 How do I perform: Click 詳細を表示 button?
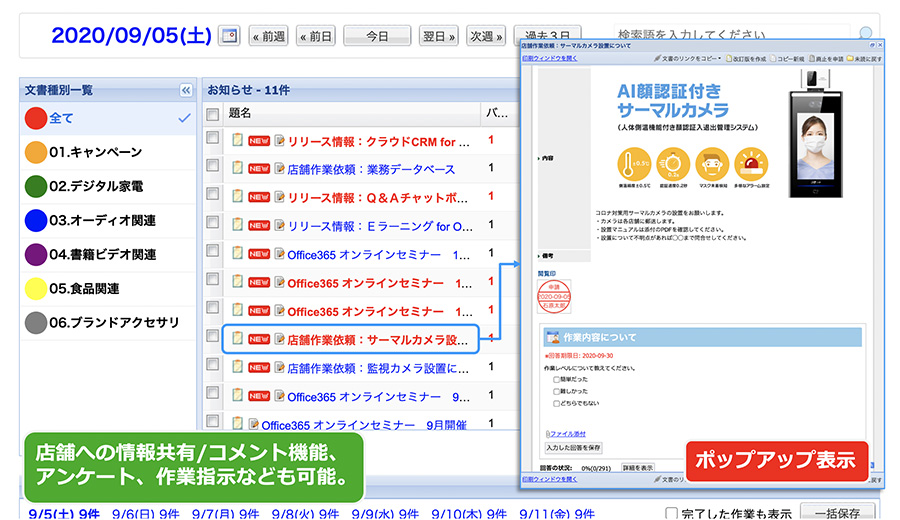click(638, 468)
